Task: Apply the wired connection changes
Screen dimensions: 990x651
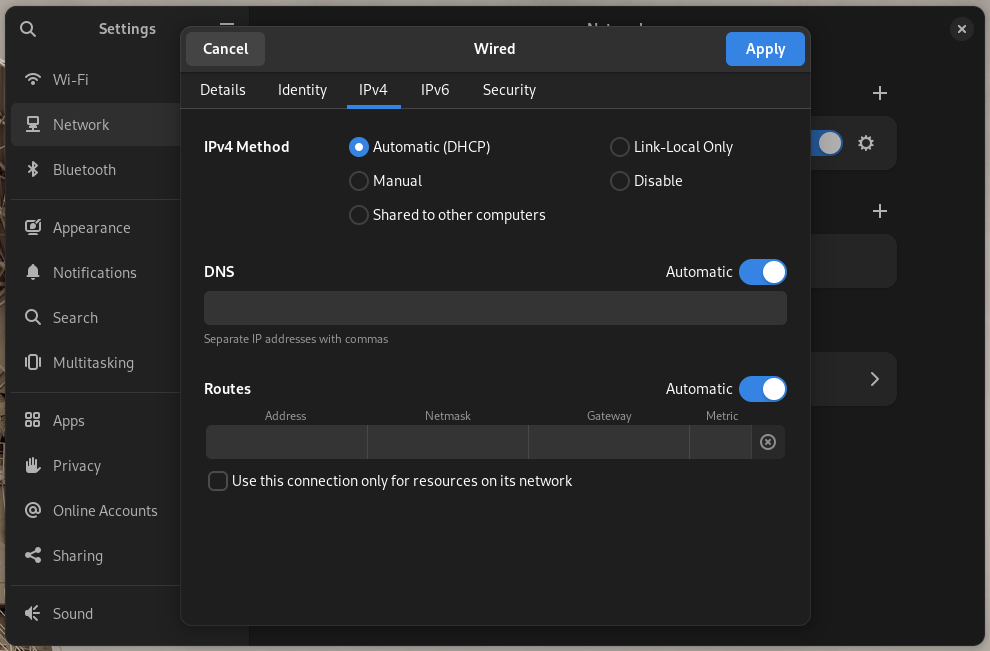Action: click(765, 48)
